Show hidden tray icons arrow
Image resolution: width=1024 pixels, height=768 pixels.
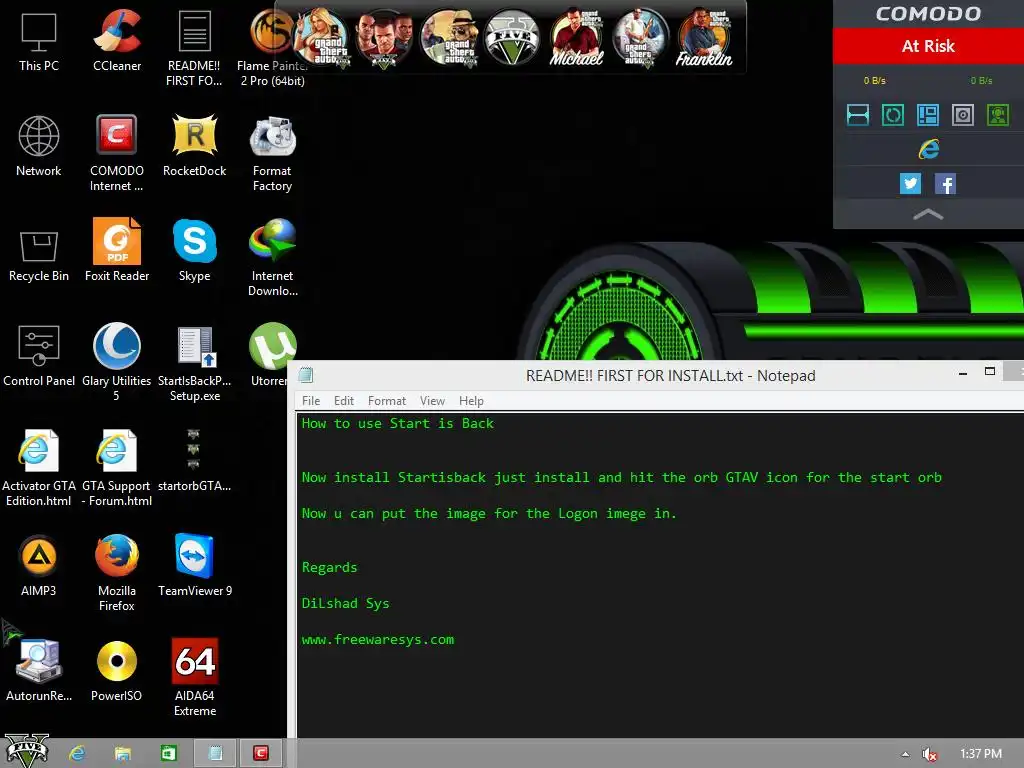click(x=905, y=754)
